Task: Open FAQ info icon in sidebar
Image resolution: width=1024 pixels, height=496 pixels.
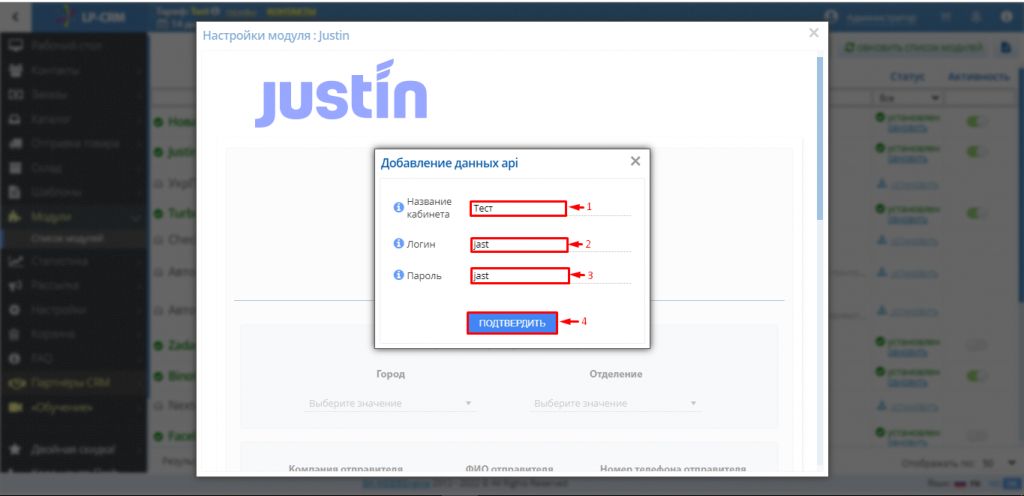Action: [x=16, y=358]
